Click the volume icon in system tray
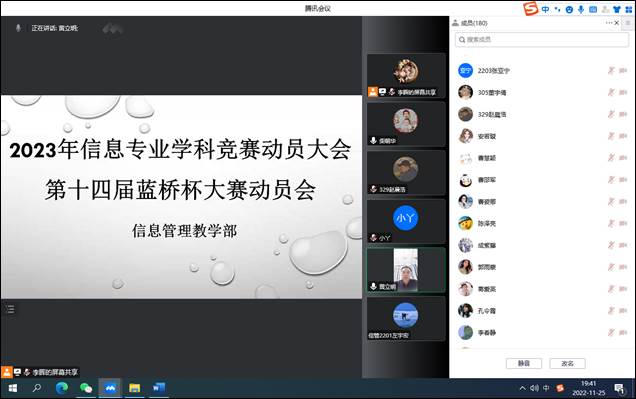Screen dimensions: 636x399 [534, 388]
